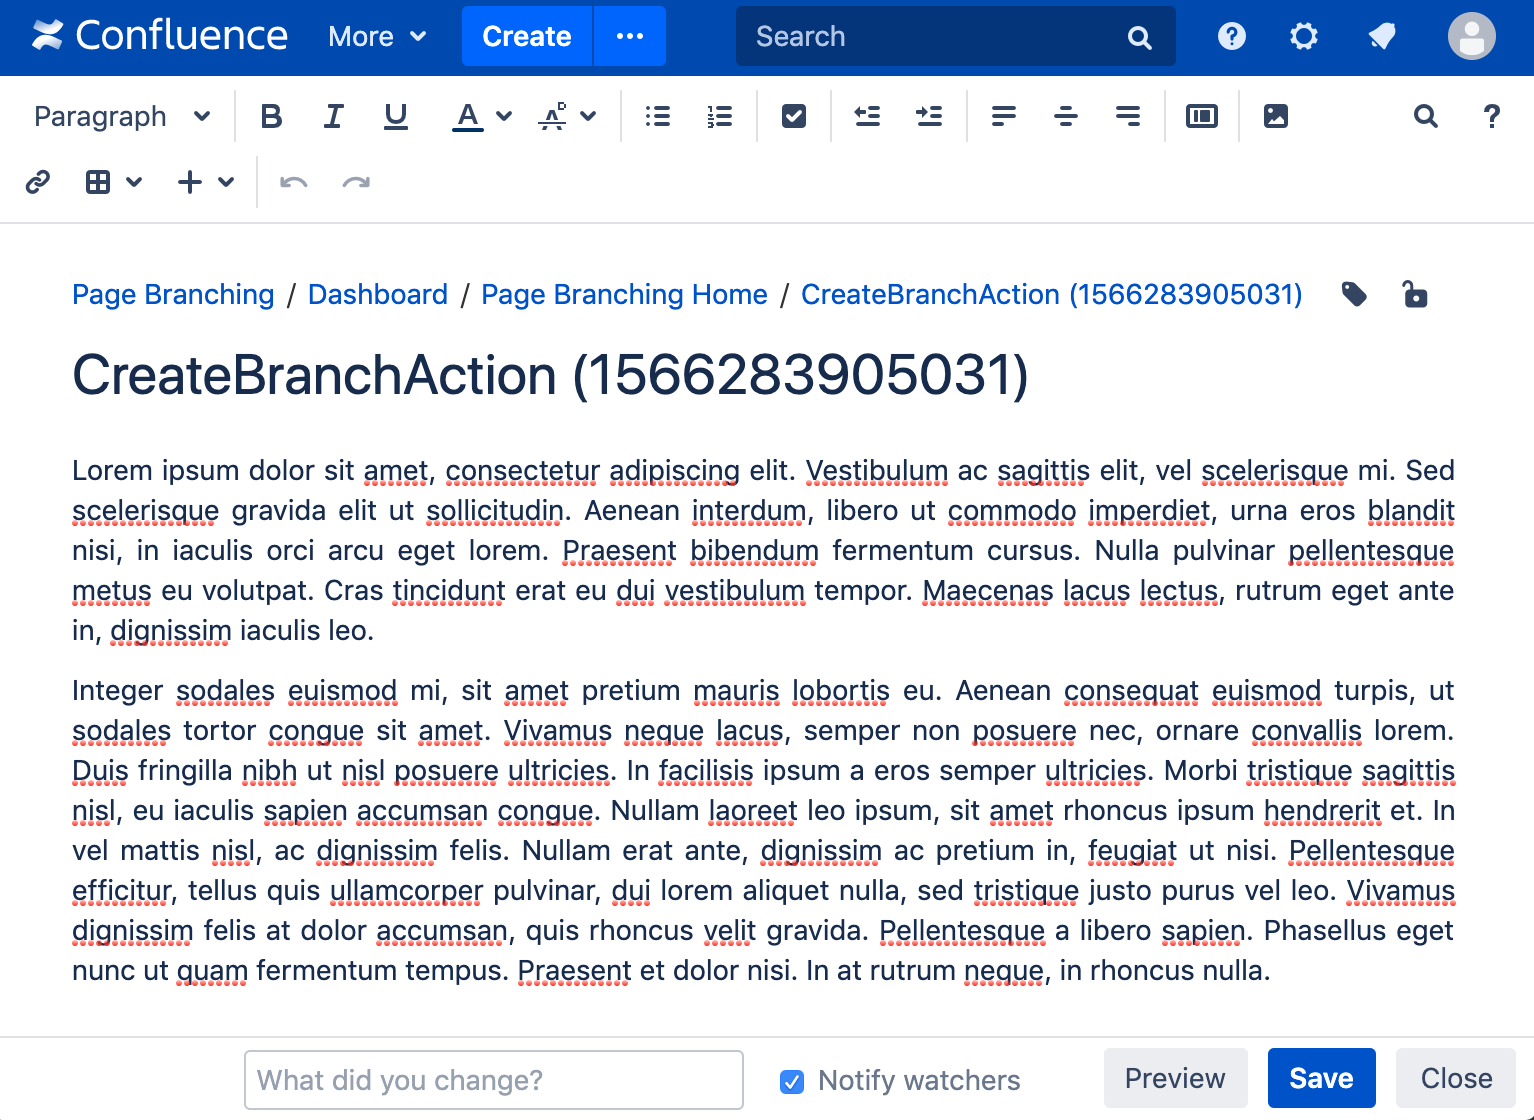The image size is (1534, 1120).
Task: Center align the text
Action: pyautogui.click(x=1065, y=116)
